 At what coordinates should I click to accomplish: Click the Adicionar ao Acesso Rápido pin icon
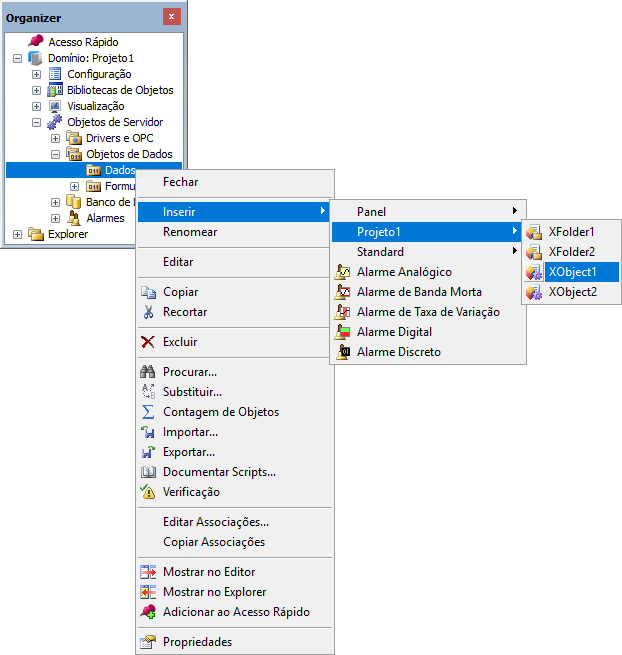(x=148, y=612)
